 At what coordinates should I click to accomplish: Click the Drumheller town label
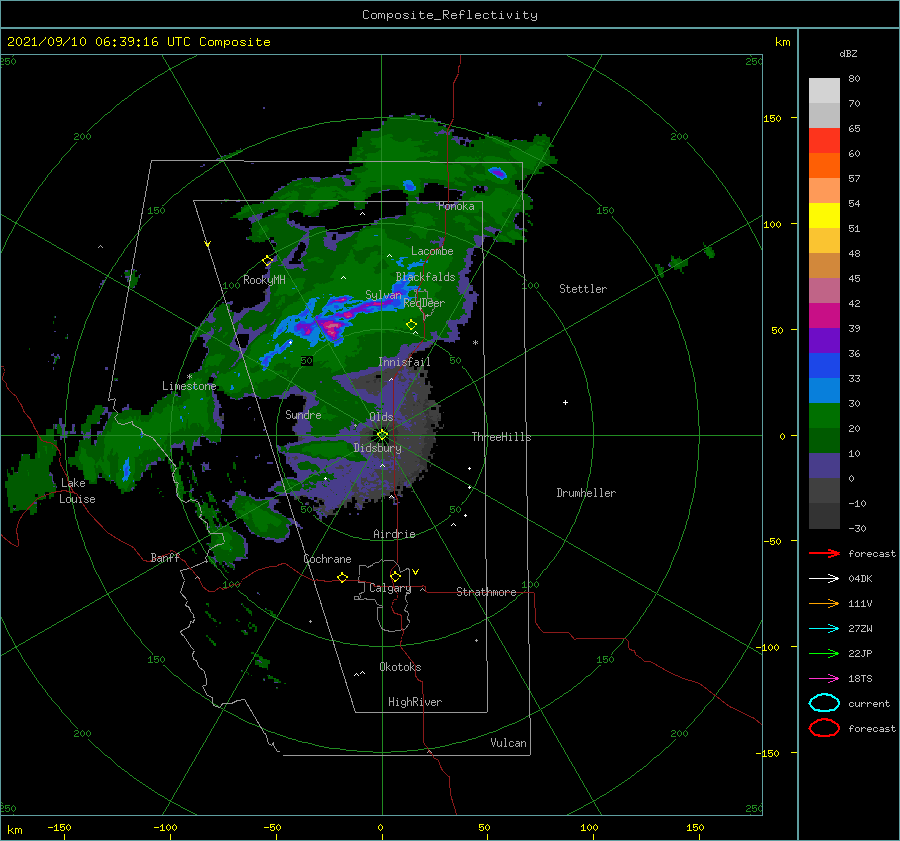(586, 493)
